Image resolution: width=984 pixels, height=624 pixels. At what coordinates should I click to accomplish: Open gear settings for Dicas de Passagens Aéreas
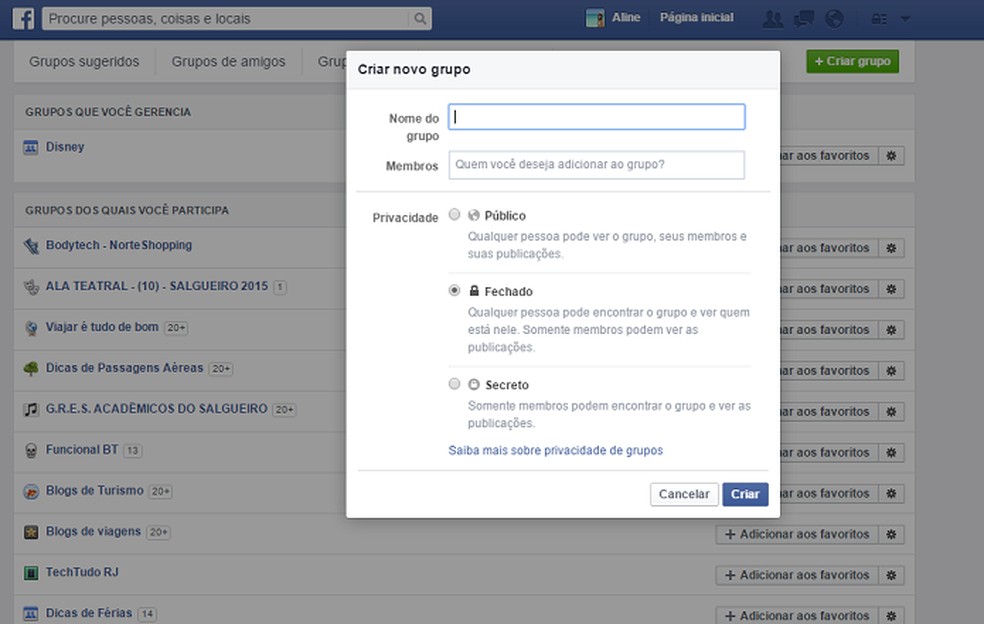tap(891, 370)
